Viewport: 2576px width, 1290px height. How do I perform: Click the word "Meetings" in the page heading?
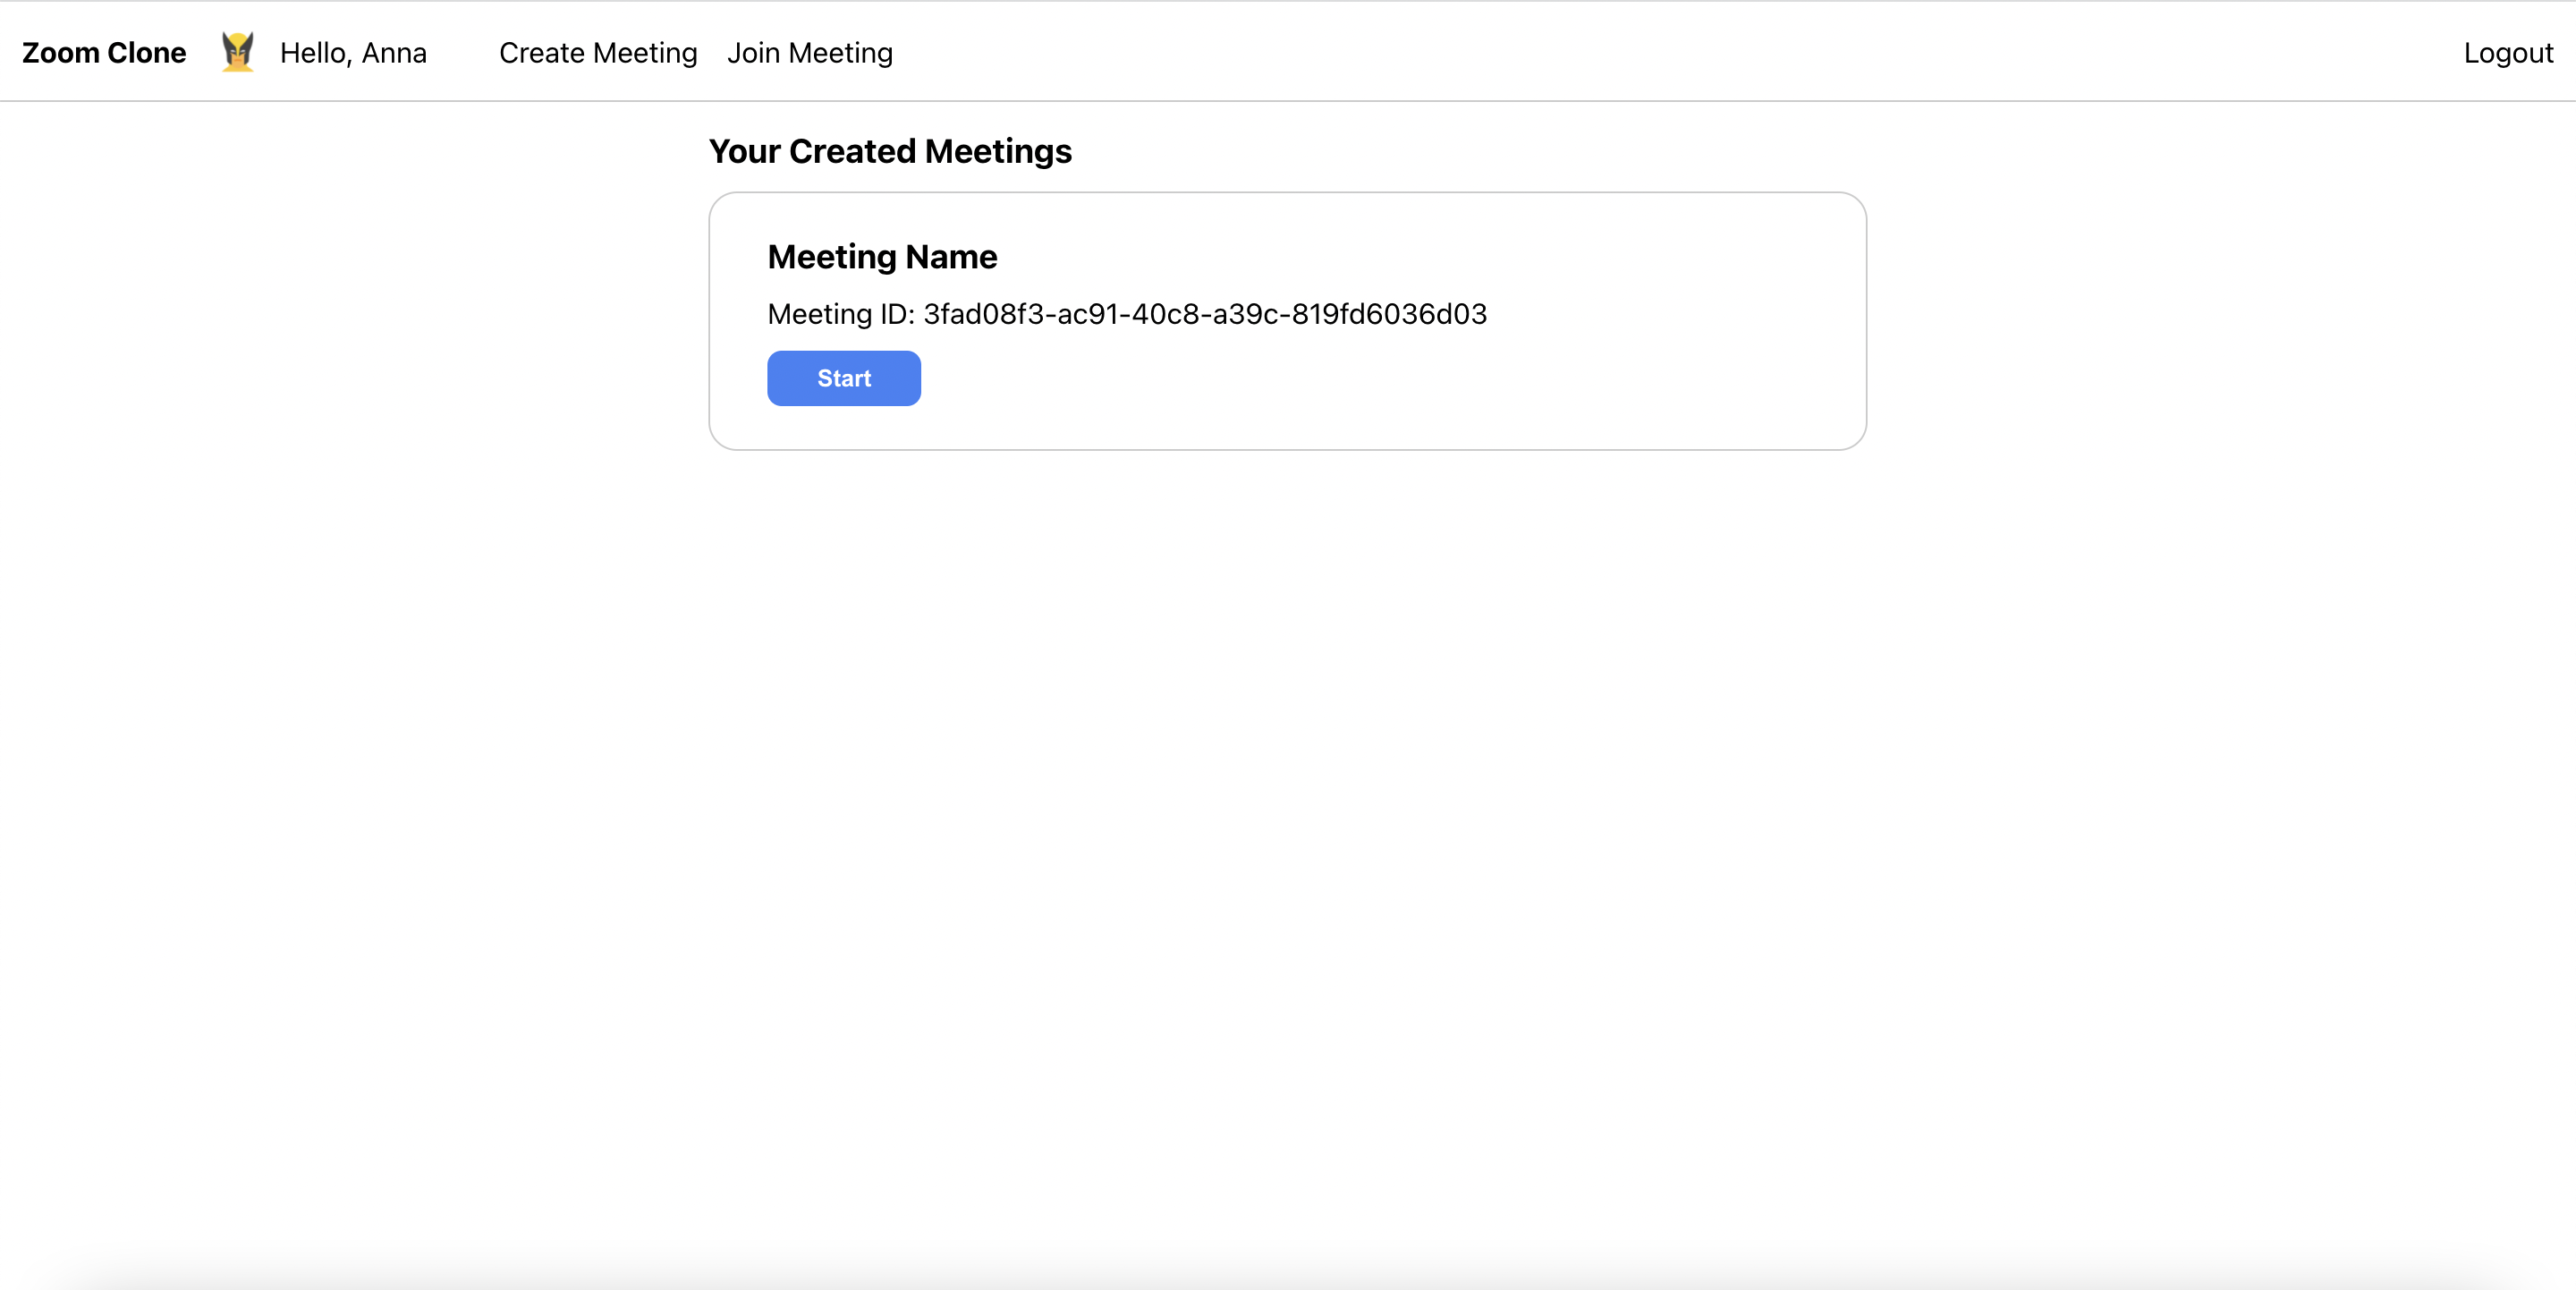(998, 151)
